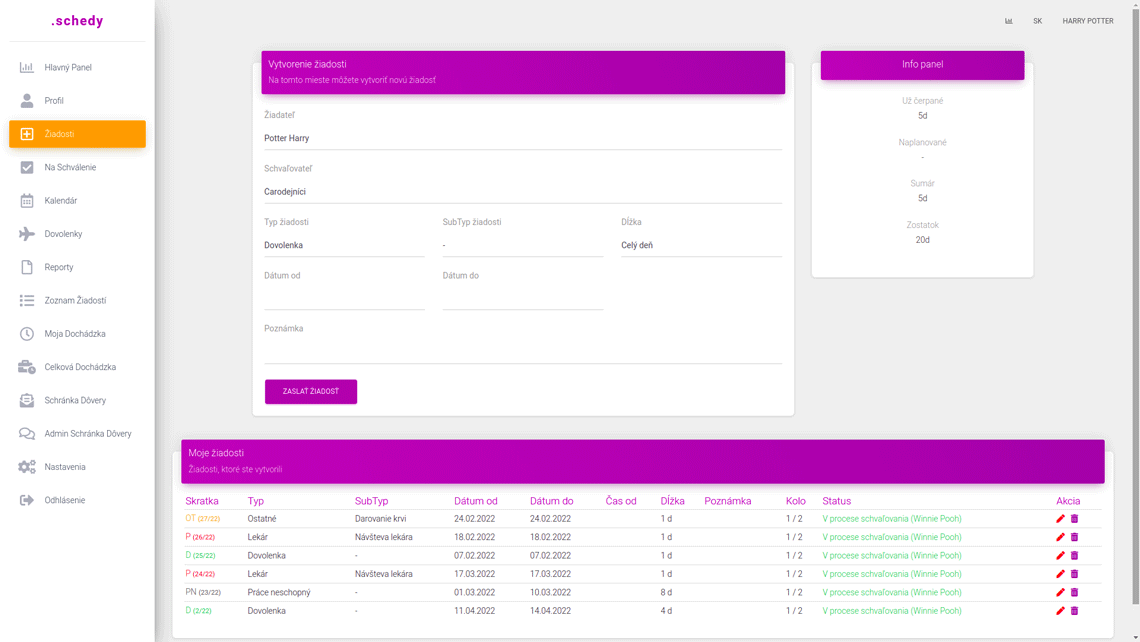Open the Dĺžka dropdown showing Celý deň
This screenshot has height=642, width=1140.
pyautogui.click(x=700, y=245)
